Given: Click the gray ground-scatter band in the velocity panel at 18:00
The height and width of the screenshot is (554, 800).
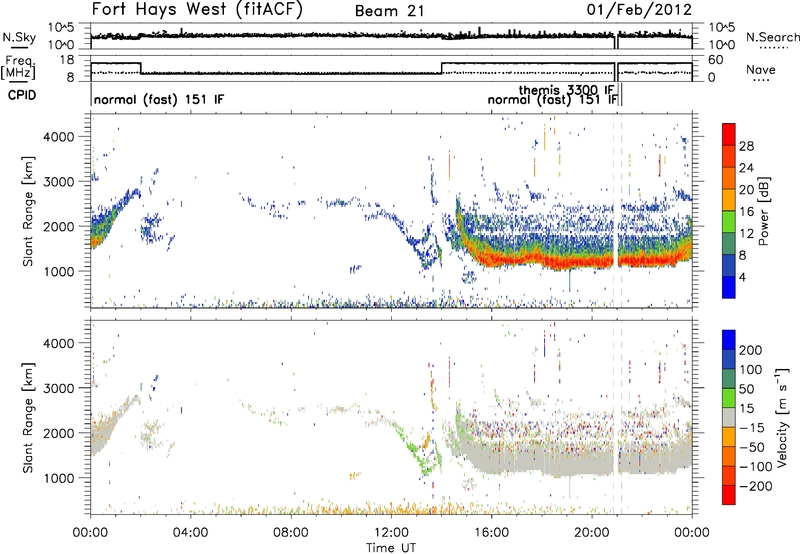Looking at the screenshot, I should point(541,458).
